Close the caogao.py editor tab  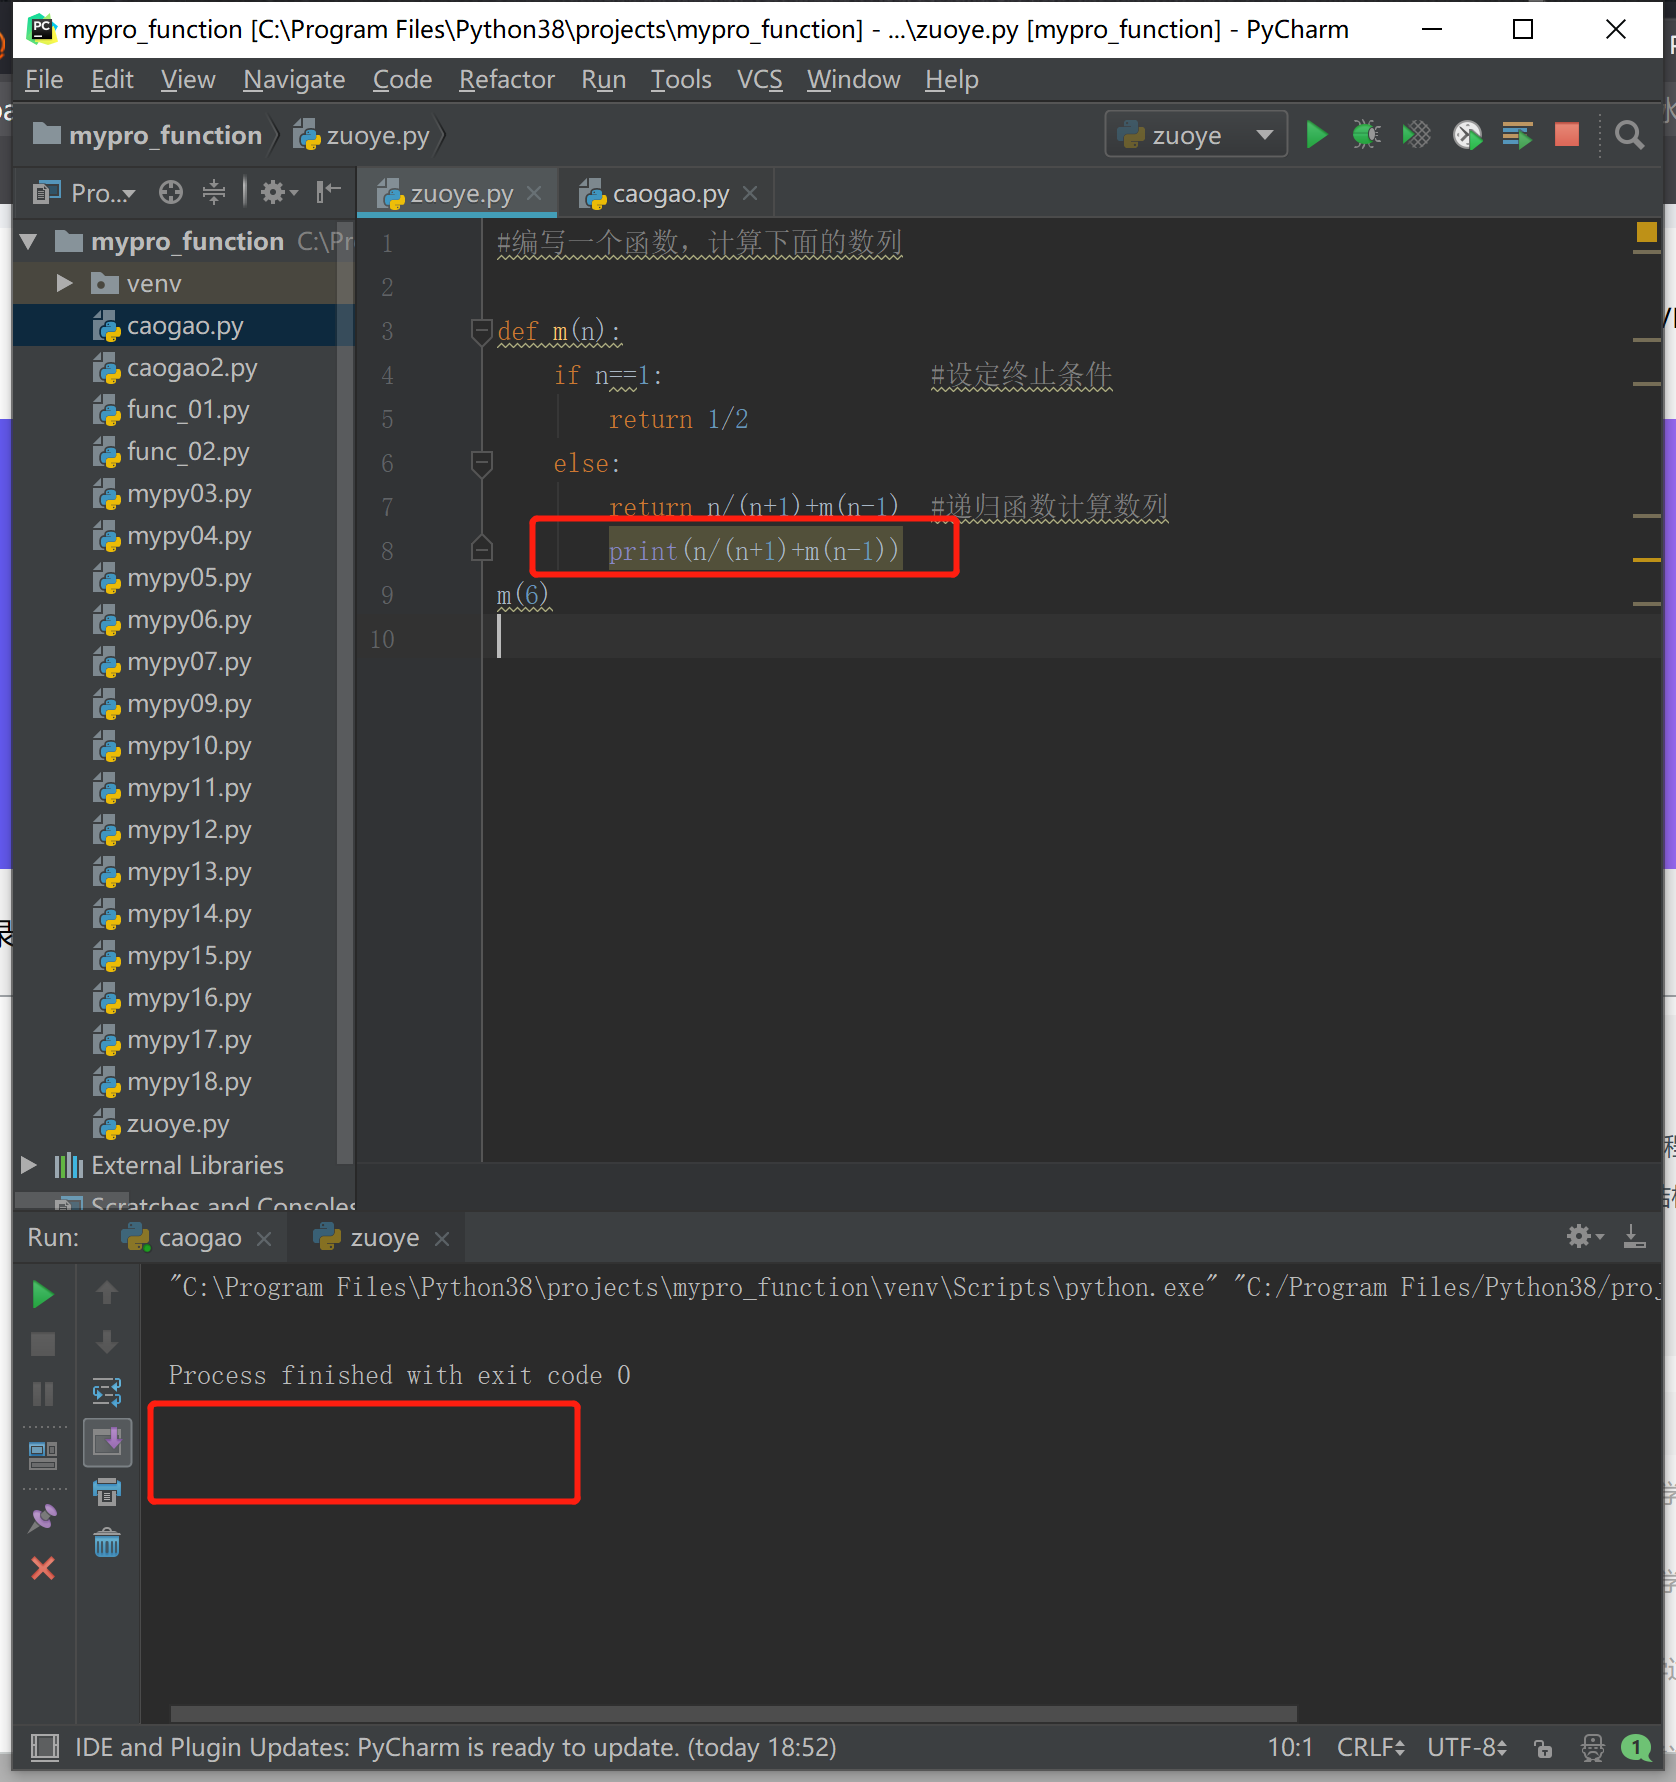pos(750,193)
